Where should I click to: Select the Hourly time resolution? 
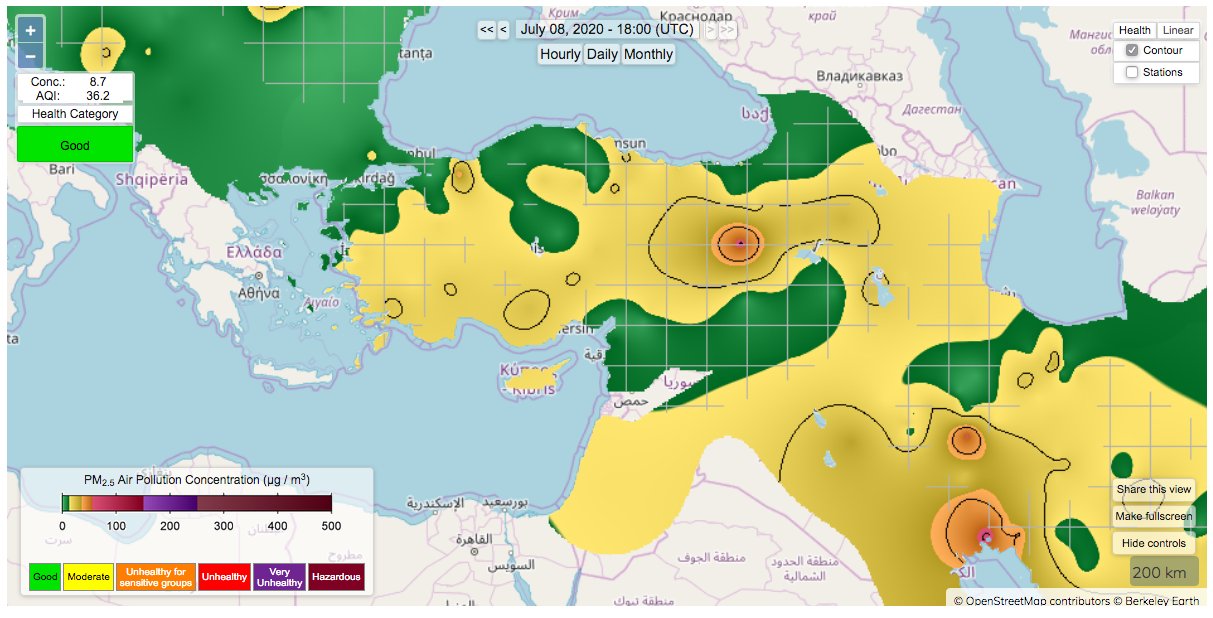pyautogui.click(x=560, y=54)
